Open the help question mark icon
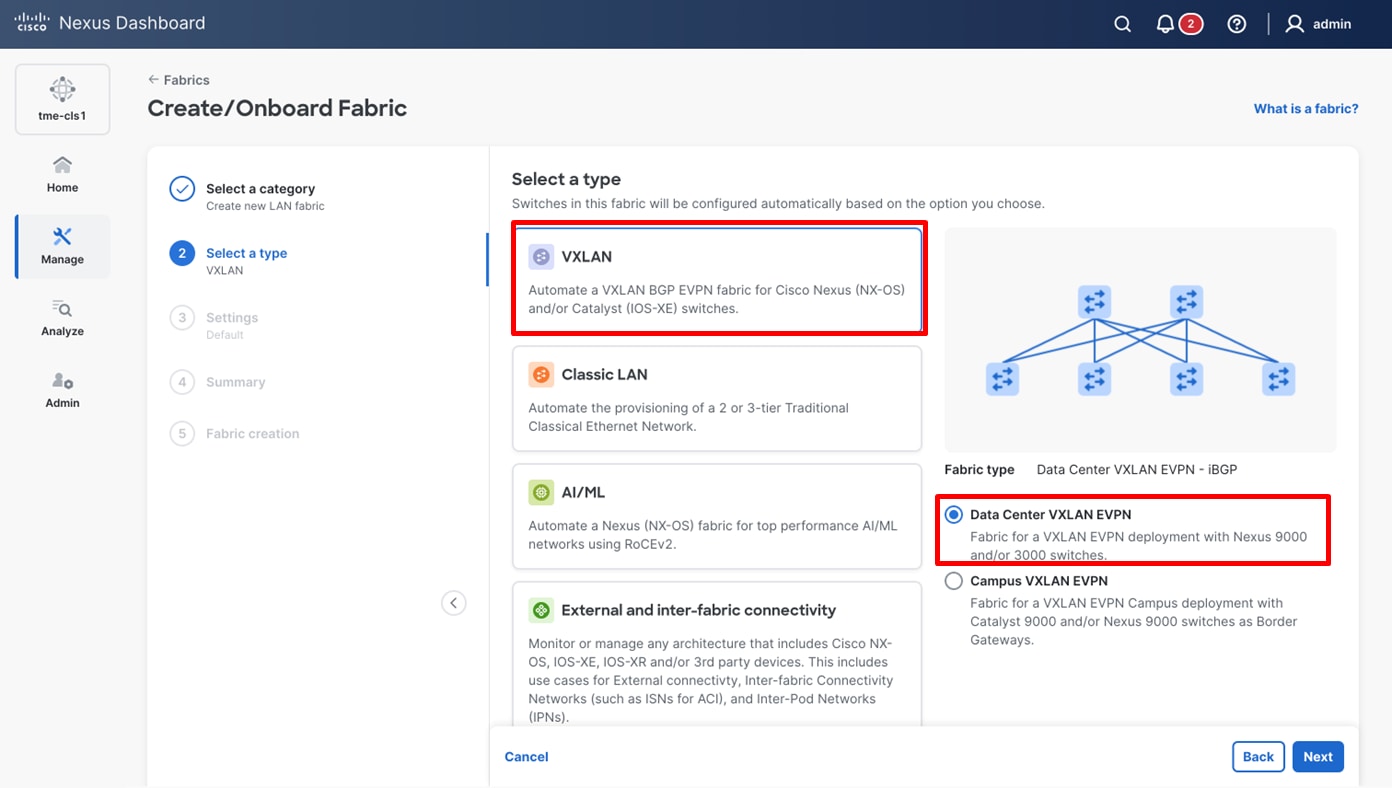 [1237, 24]
